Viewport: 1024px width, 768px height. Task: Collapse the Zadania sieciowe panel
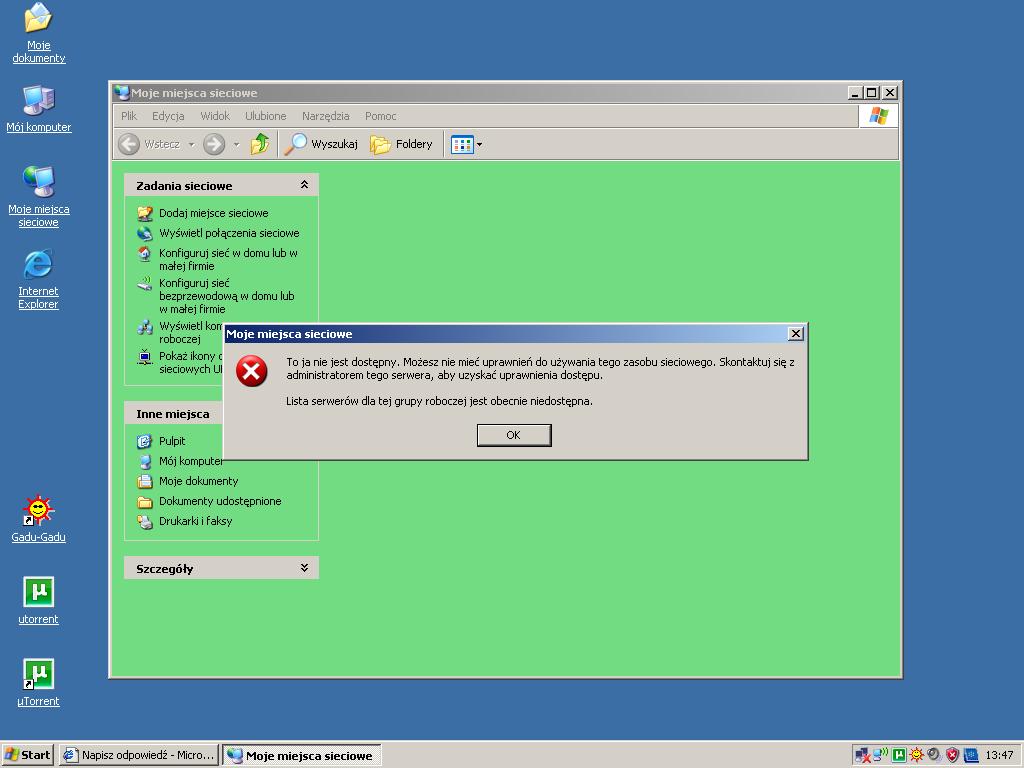point(304,185)
